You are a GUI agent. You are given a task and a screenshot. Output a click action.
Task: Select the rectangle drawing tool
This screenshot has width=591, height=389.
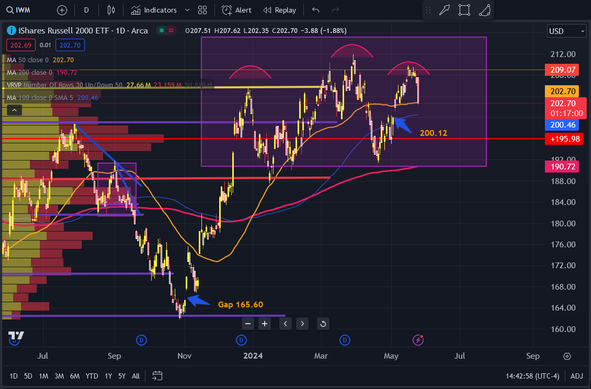point(464,10)
